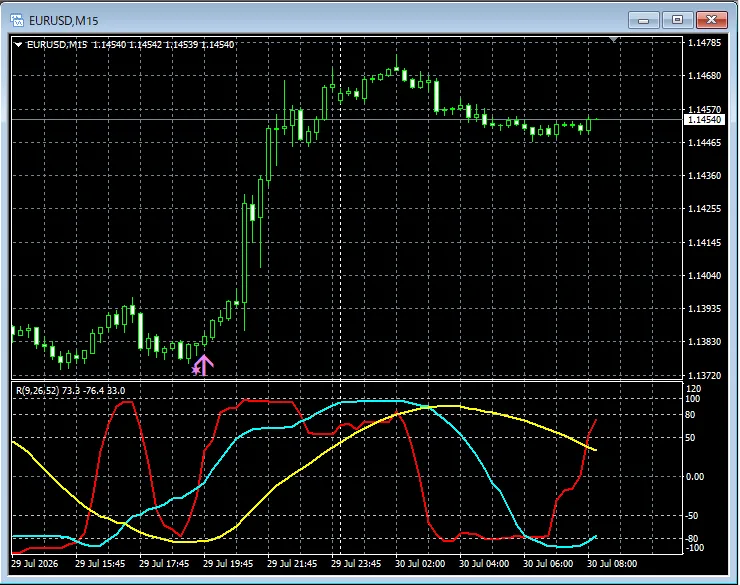
Task: Click the 1.14145 price scale value
Action: pyautogui.click(x=705, y=242)
